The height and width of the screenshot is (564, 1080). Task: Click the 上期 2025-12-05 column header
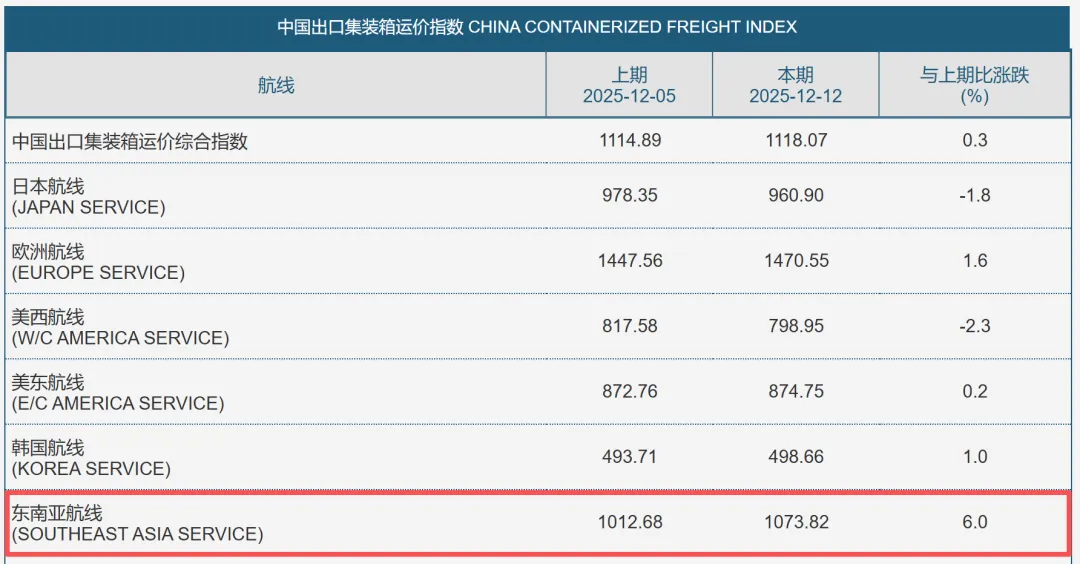[x=629, y=85]
